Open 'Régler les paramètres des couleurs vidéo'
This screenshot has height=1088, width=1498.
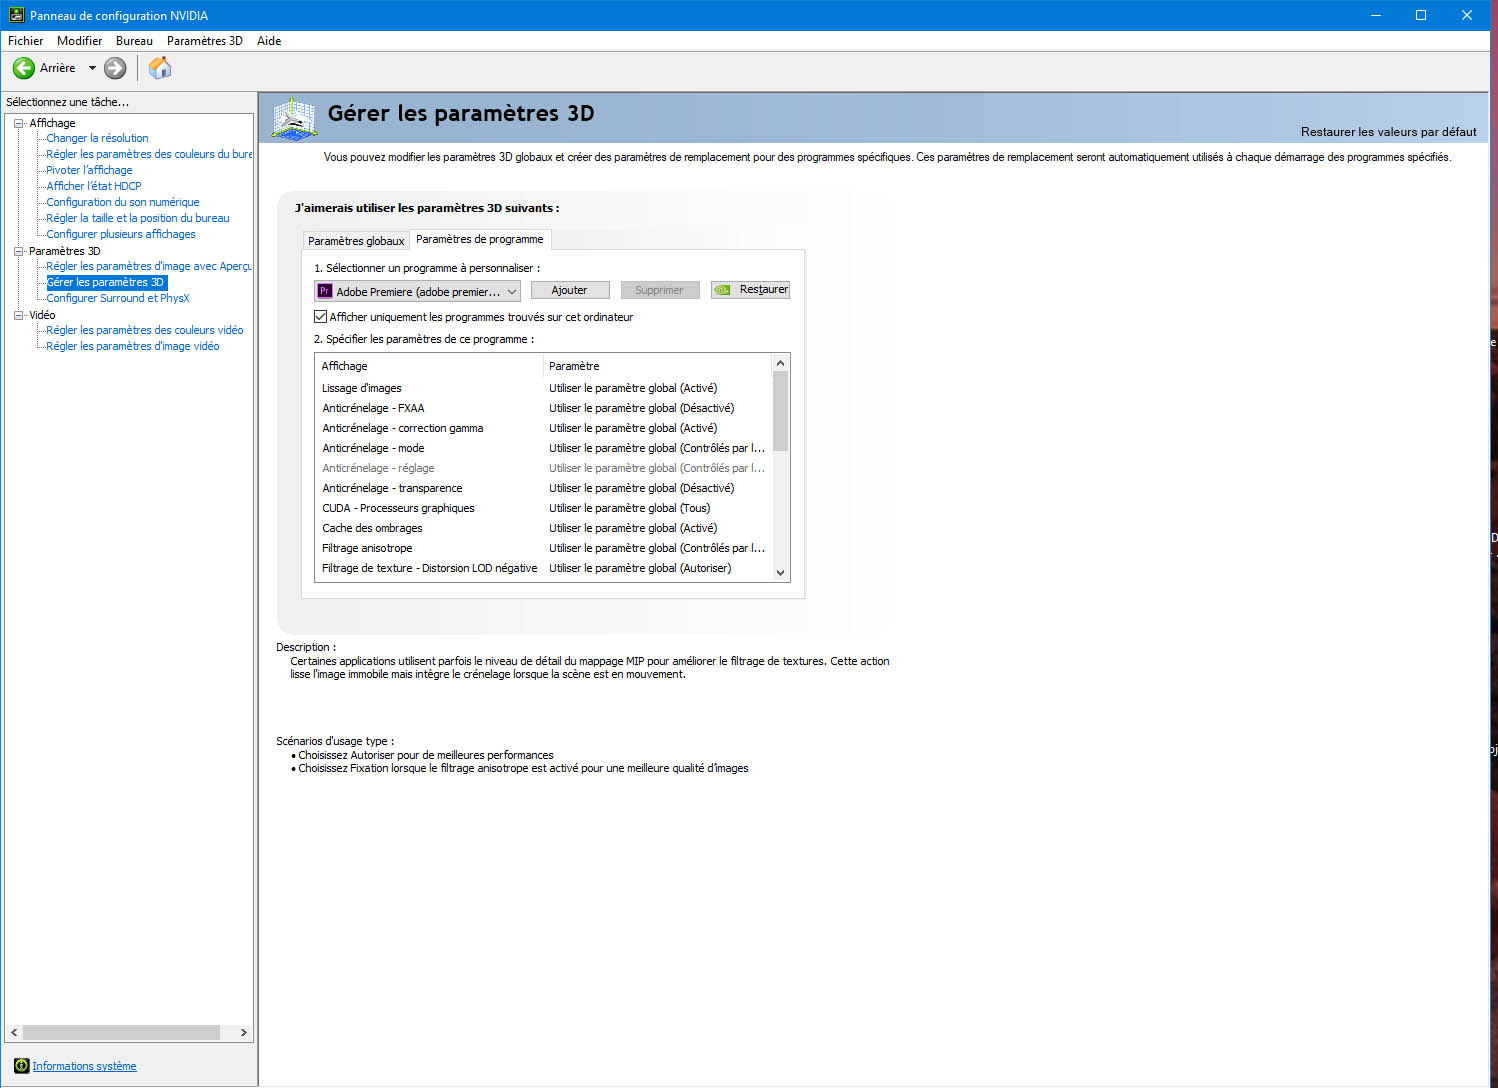click(145, 330)
